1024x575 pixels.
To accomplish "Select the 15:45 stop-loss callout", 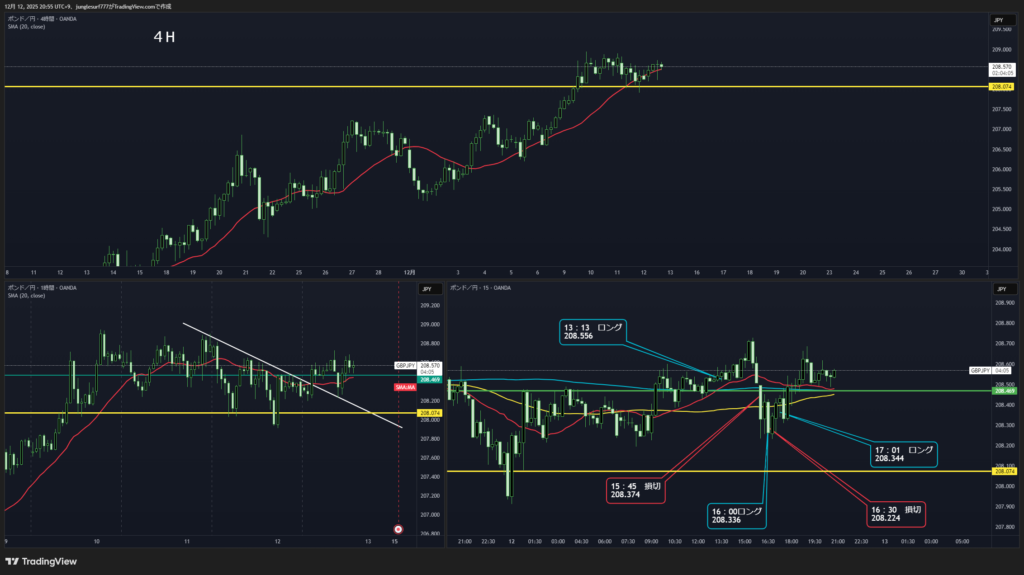I will pyautogui.click(x=634, y=489).
